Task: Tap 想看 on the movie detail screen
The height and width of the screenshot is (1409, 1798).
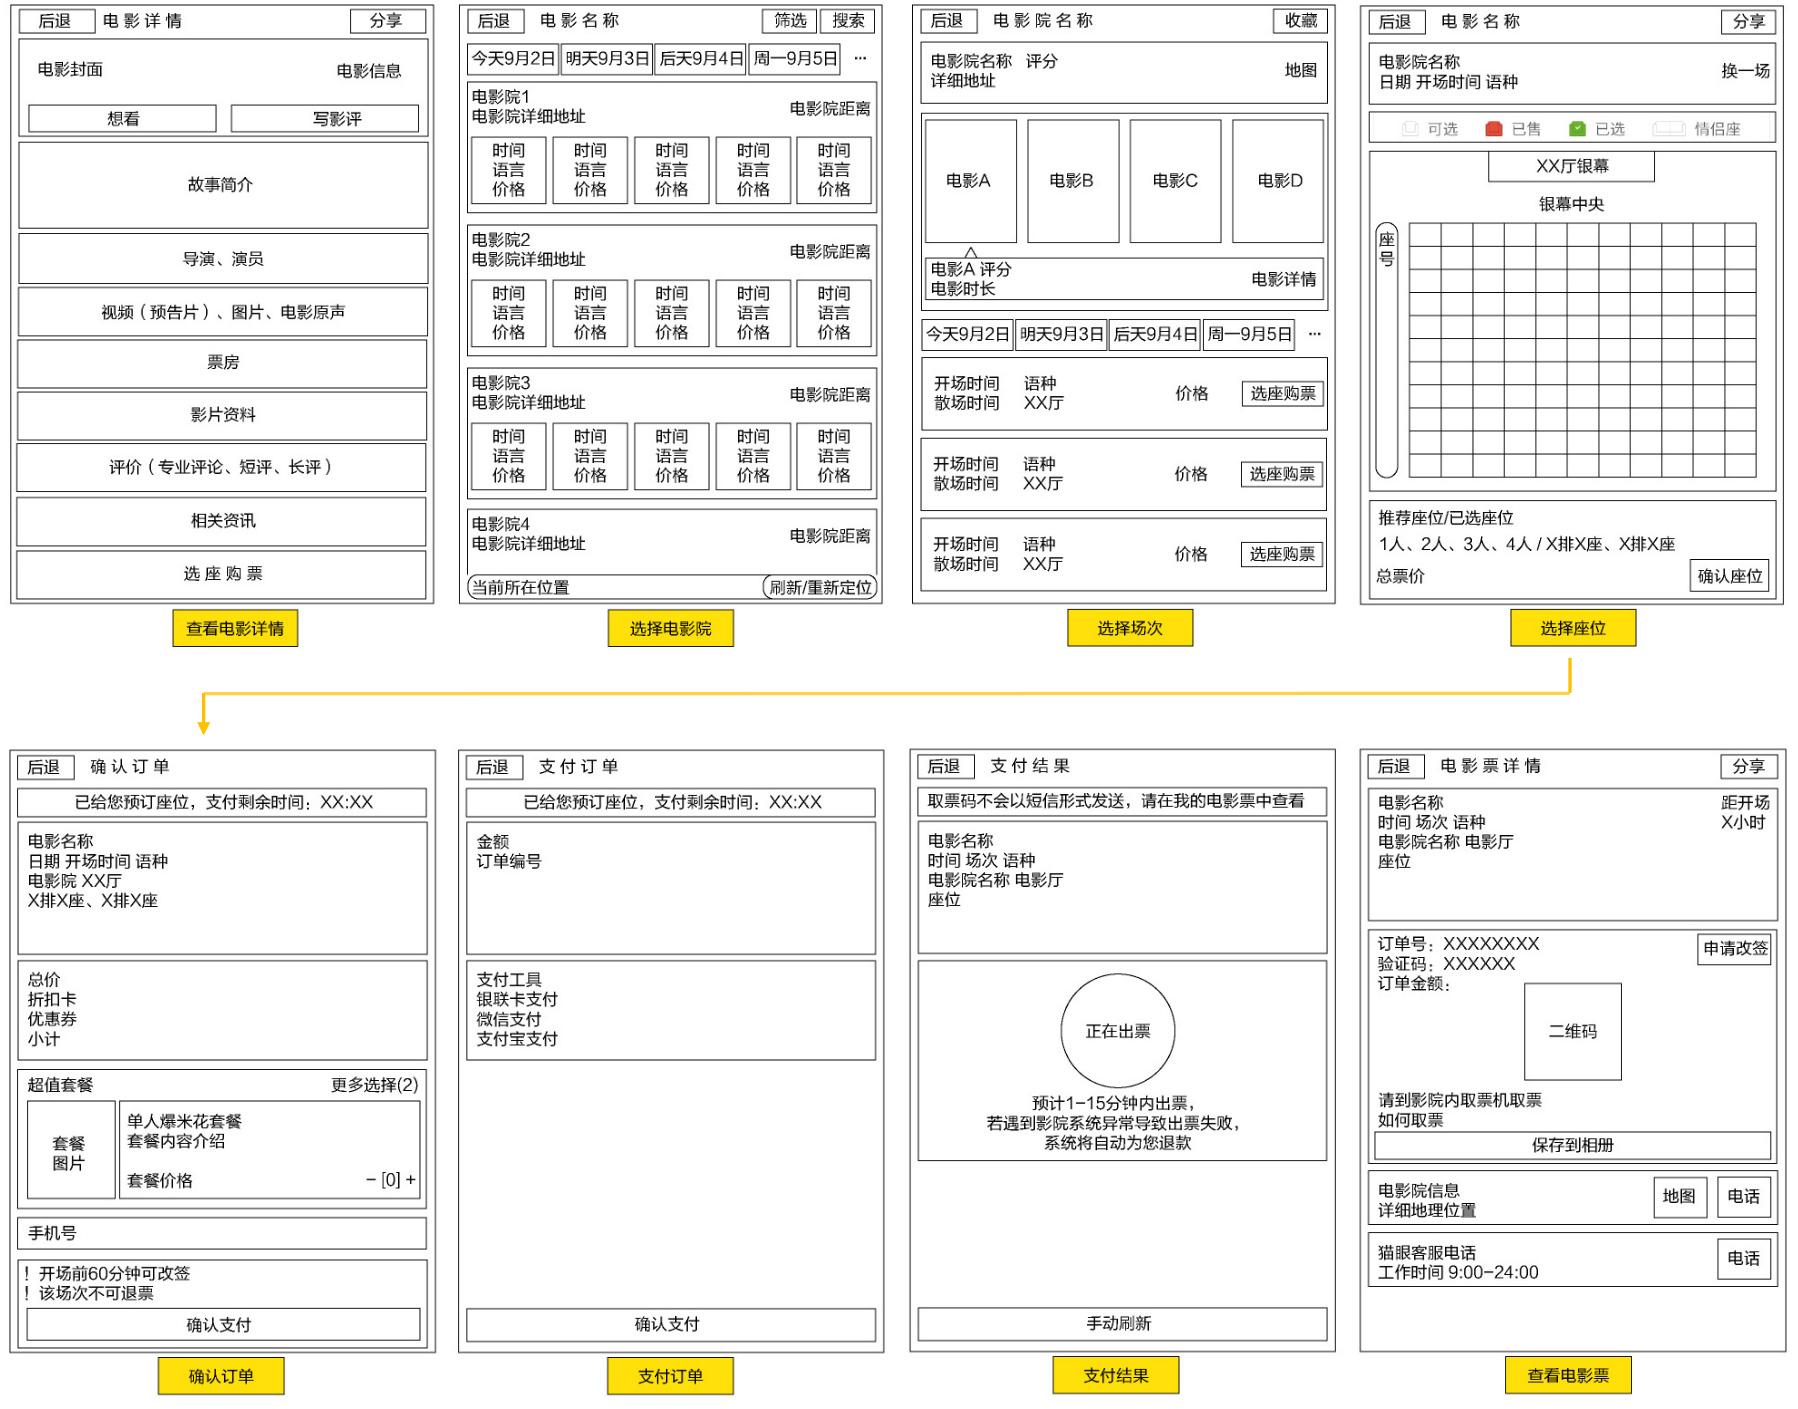Action: (x=123, y=119)
